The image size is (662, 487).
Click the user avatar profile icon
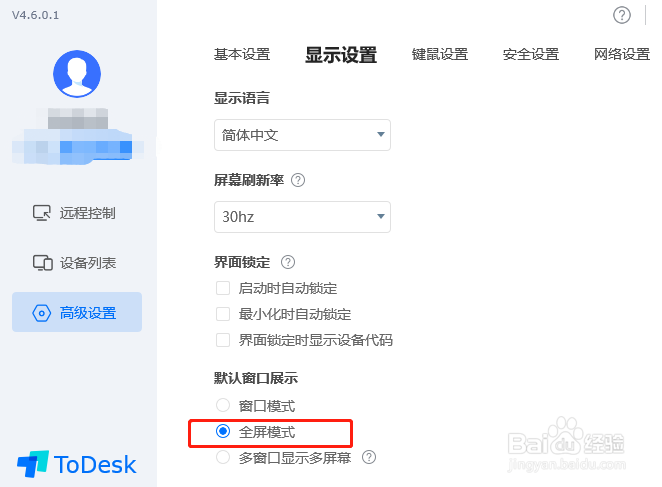coord(77,74)
